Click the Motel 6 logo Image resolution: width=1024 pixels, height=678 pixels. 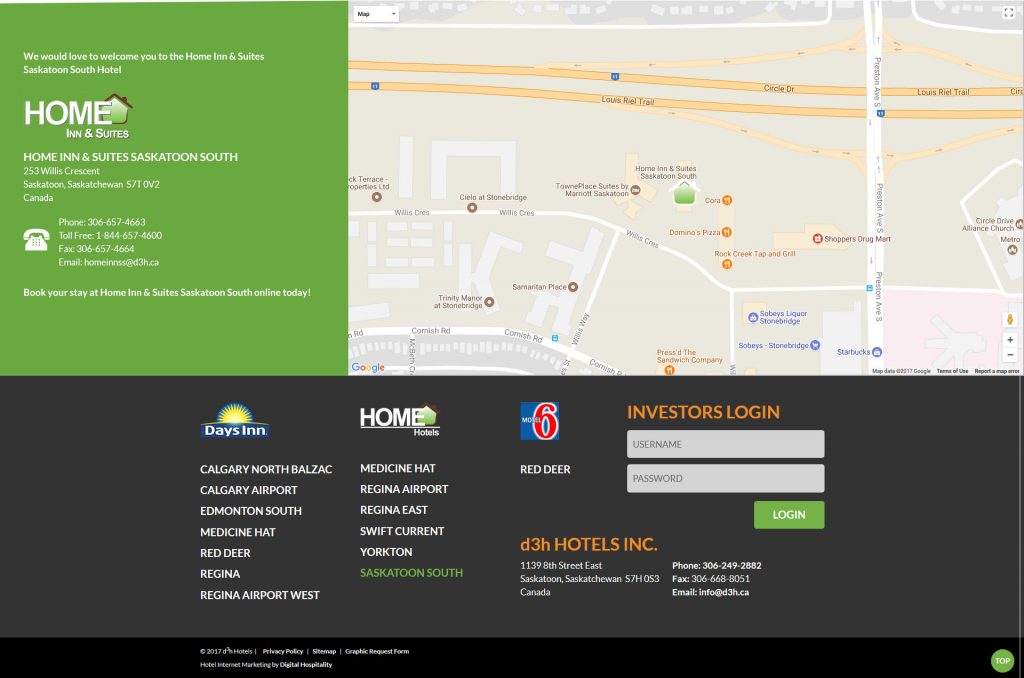coord(539,421)
